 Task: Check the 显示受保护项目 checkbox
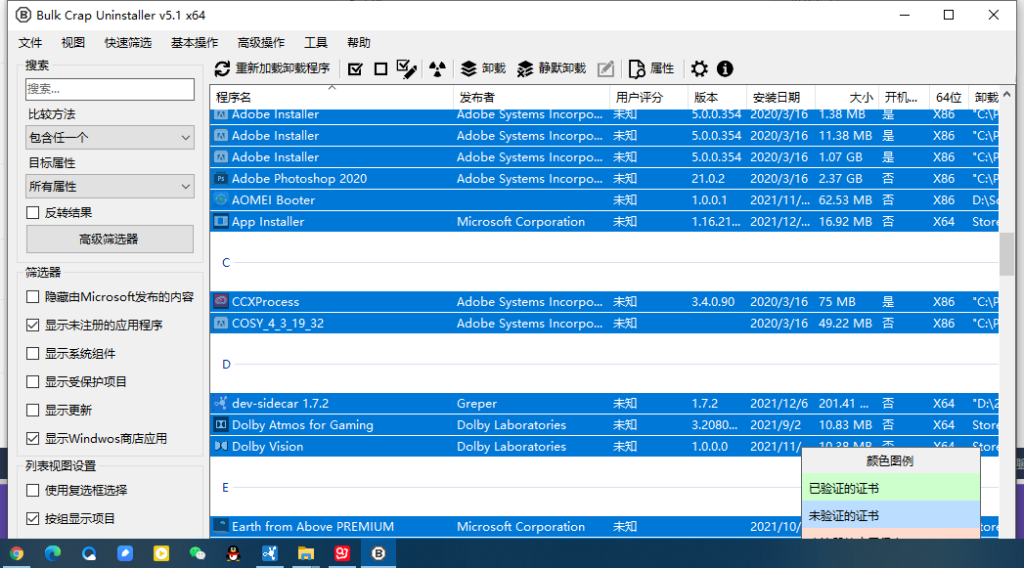(33, 382)
